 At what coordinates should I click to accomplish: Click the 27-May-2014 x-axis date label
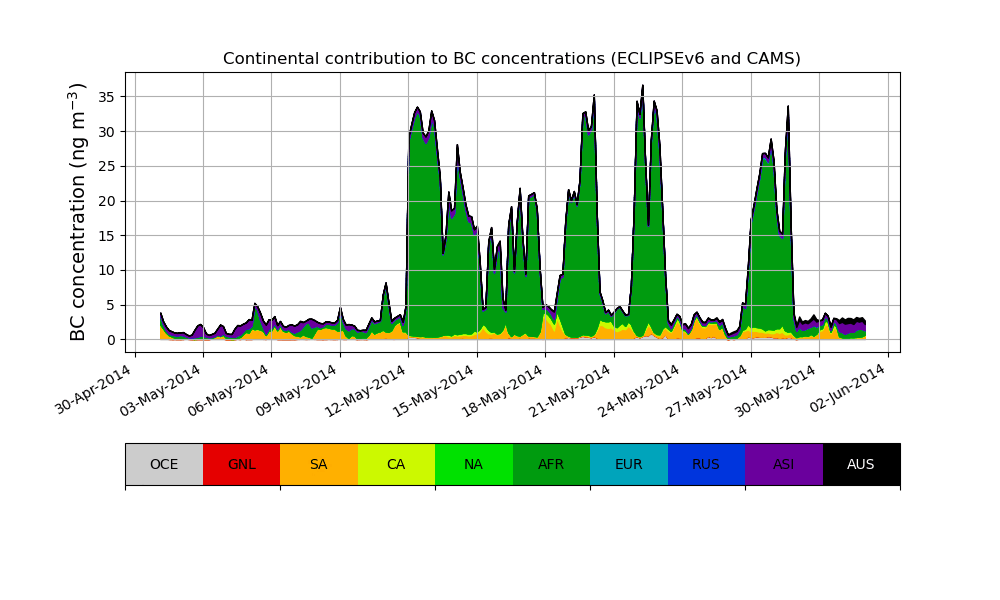pos(708,389)
